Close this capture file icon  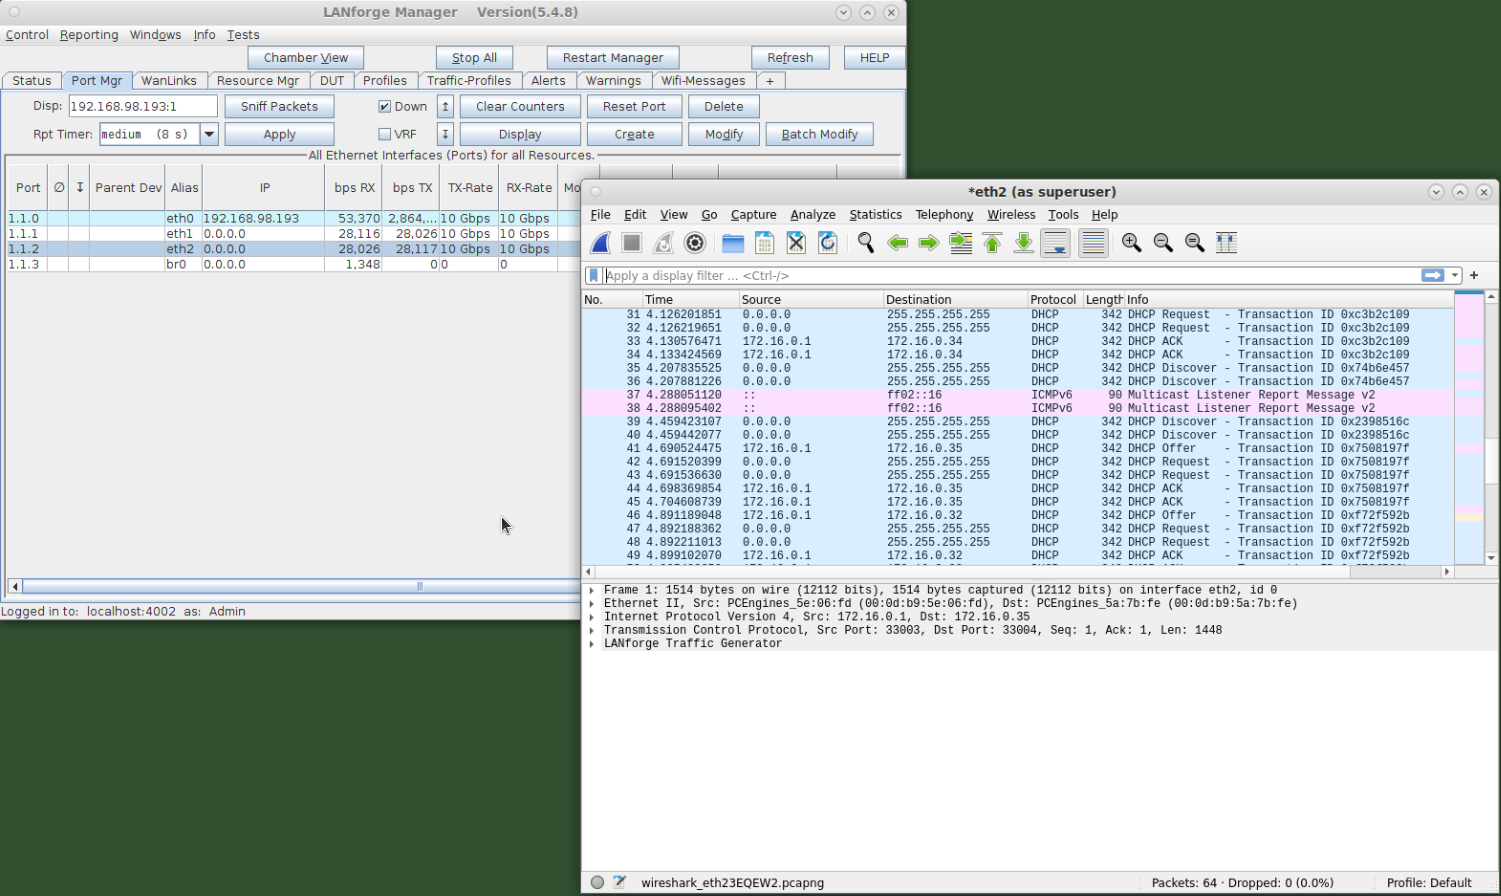(x=796, y=243)
